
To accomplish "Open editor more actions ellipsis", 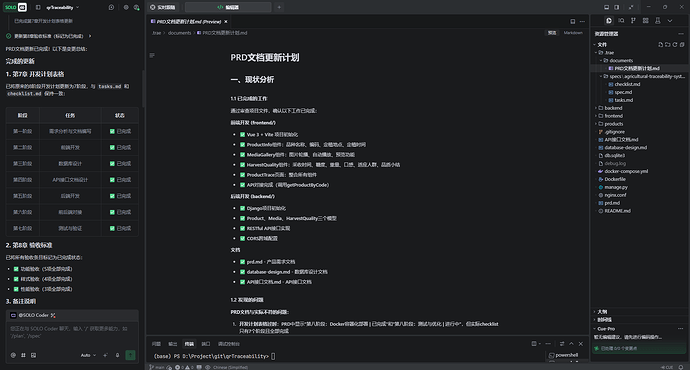I will click(582, 22).
